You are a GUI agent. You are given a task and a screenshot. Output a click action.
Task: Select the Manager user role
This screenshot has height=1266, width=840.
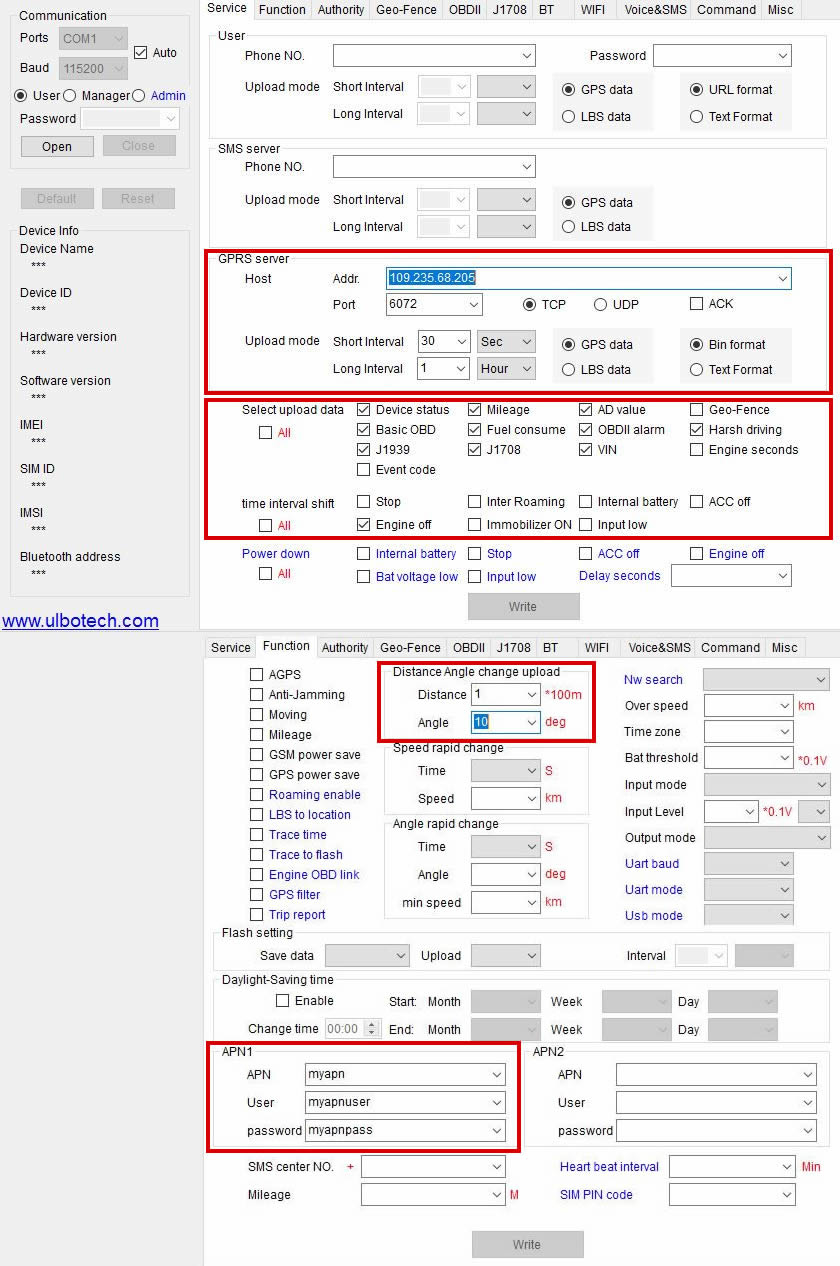70,96
